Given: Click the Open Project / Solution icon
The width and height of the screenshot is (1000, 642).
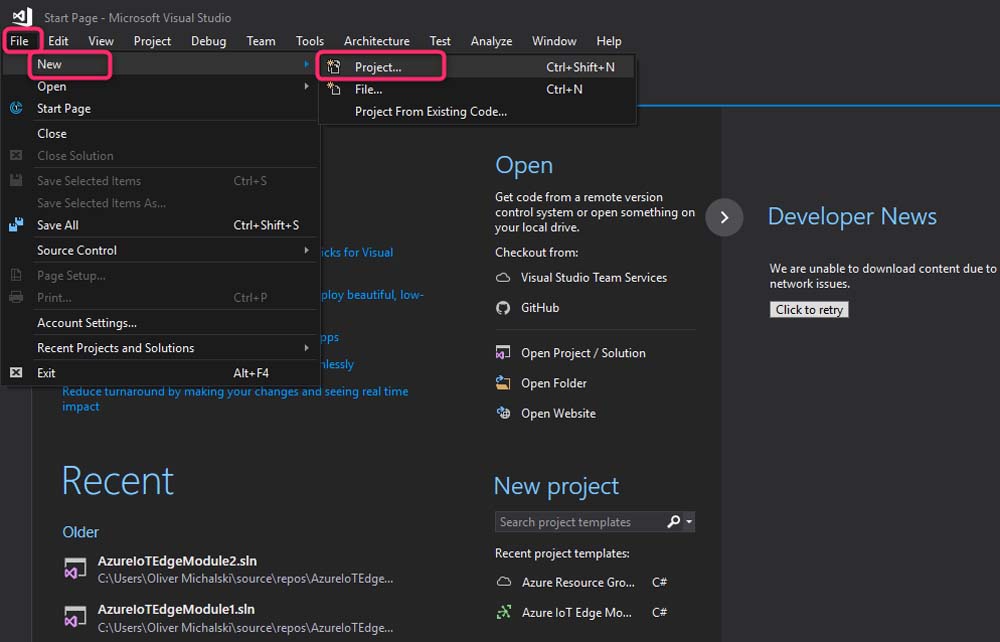Looking at the screenshot, I should [503, 353].
